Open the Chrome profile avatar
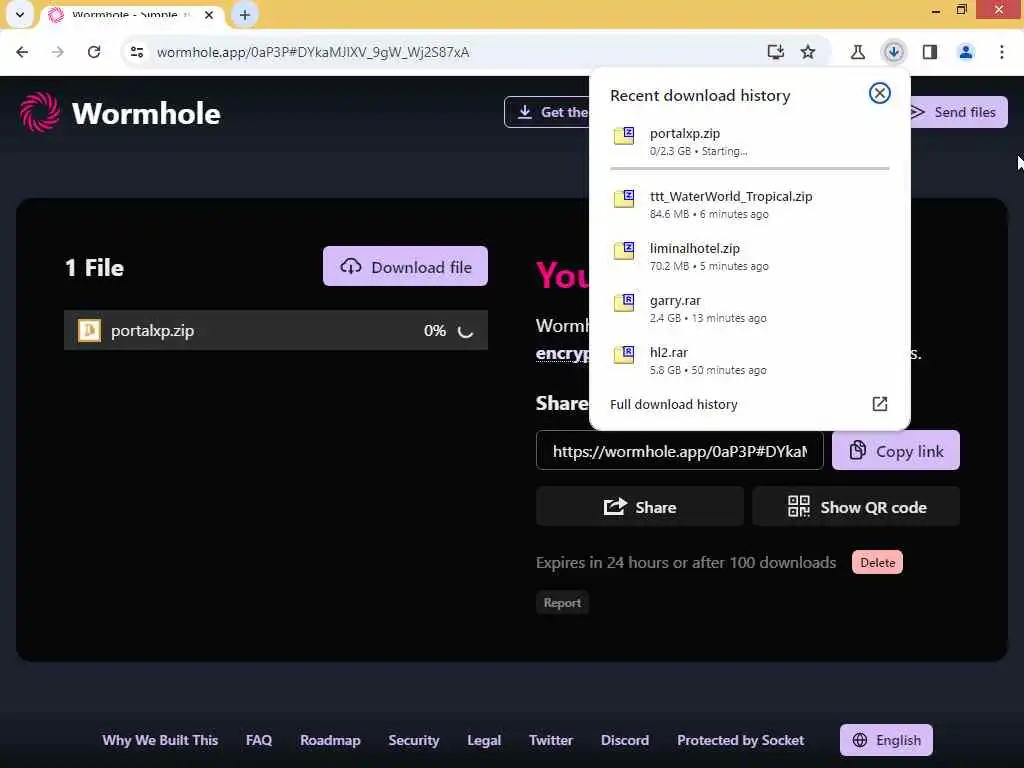Viewport: 1024px width, 768px height. point(966,52)
